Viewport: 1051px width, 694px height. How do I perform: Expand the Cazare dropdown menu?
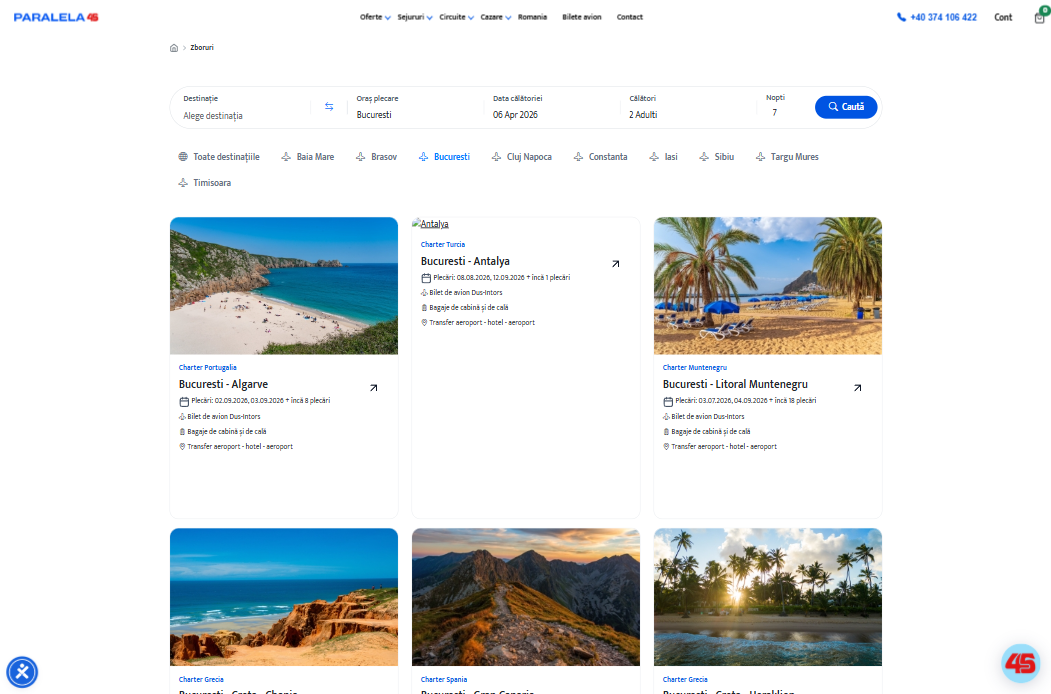(x=495, y=17)
